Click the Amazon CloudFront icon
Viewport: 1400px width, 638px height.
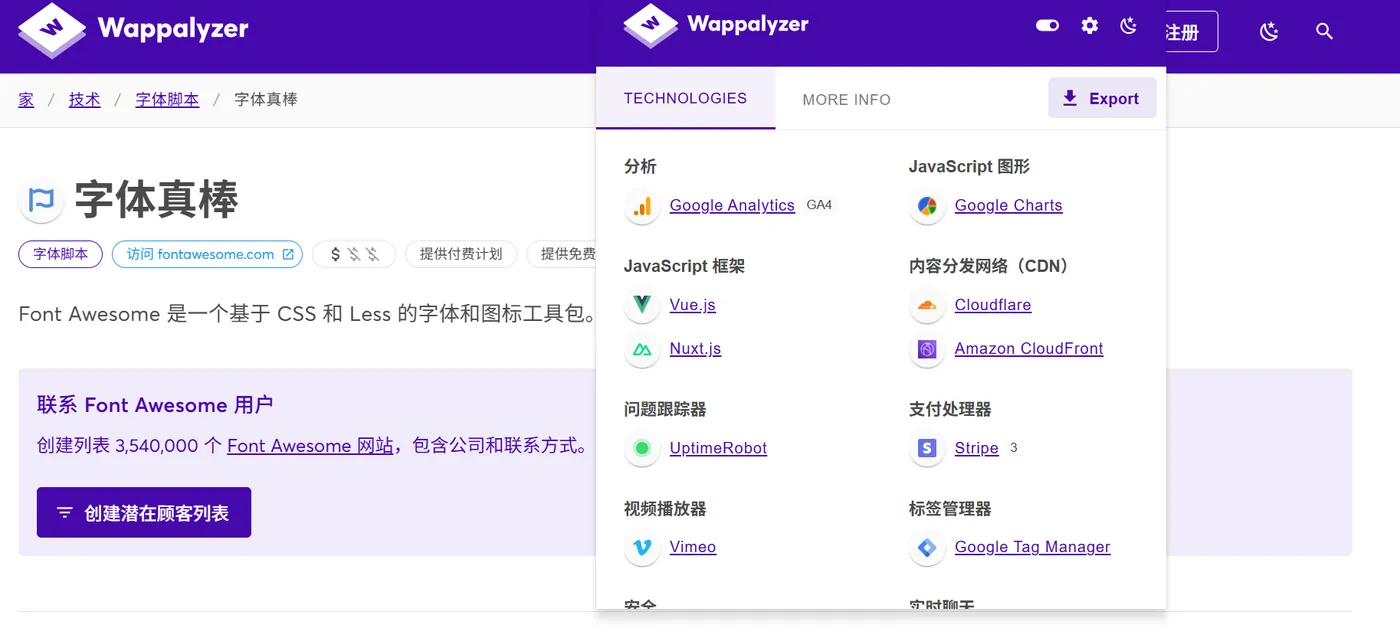926,349
